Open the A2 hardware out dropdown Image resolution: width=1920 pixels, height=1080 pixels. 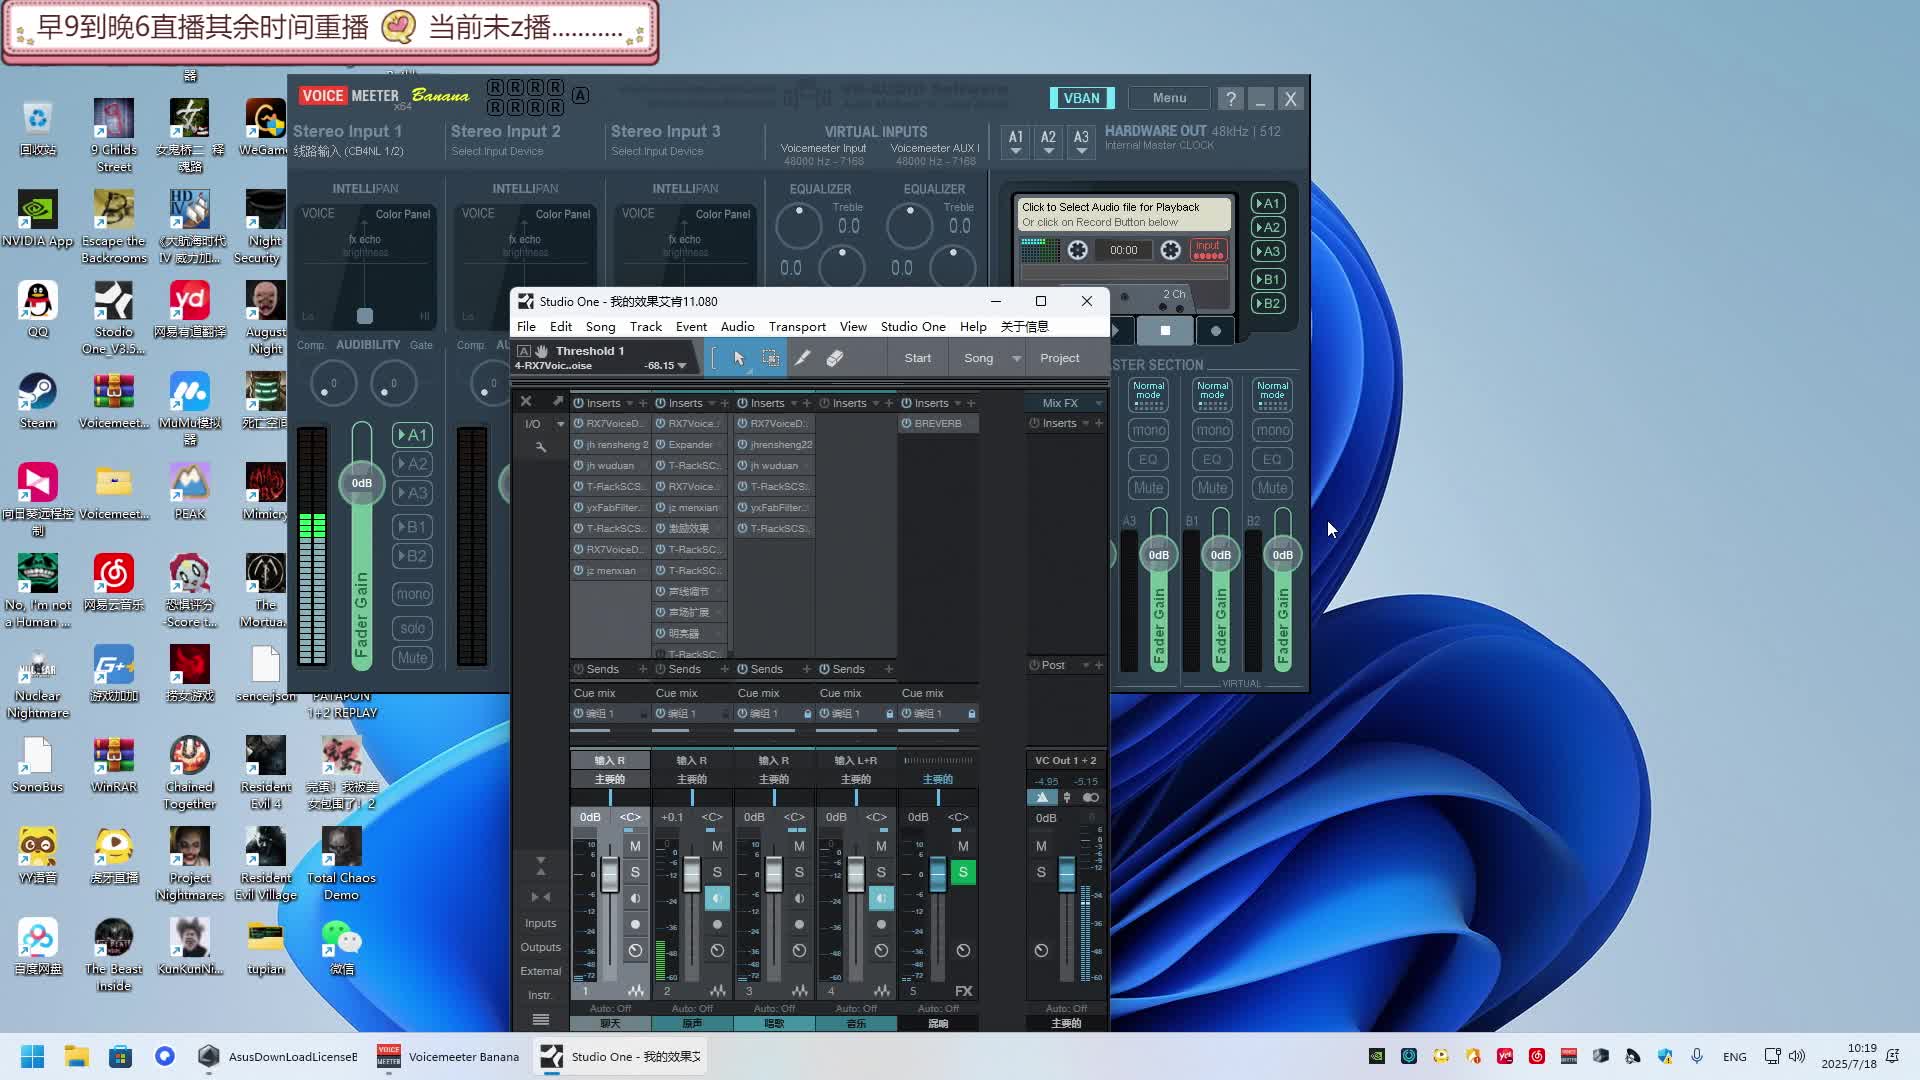(x=1048, y=142)
